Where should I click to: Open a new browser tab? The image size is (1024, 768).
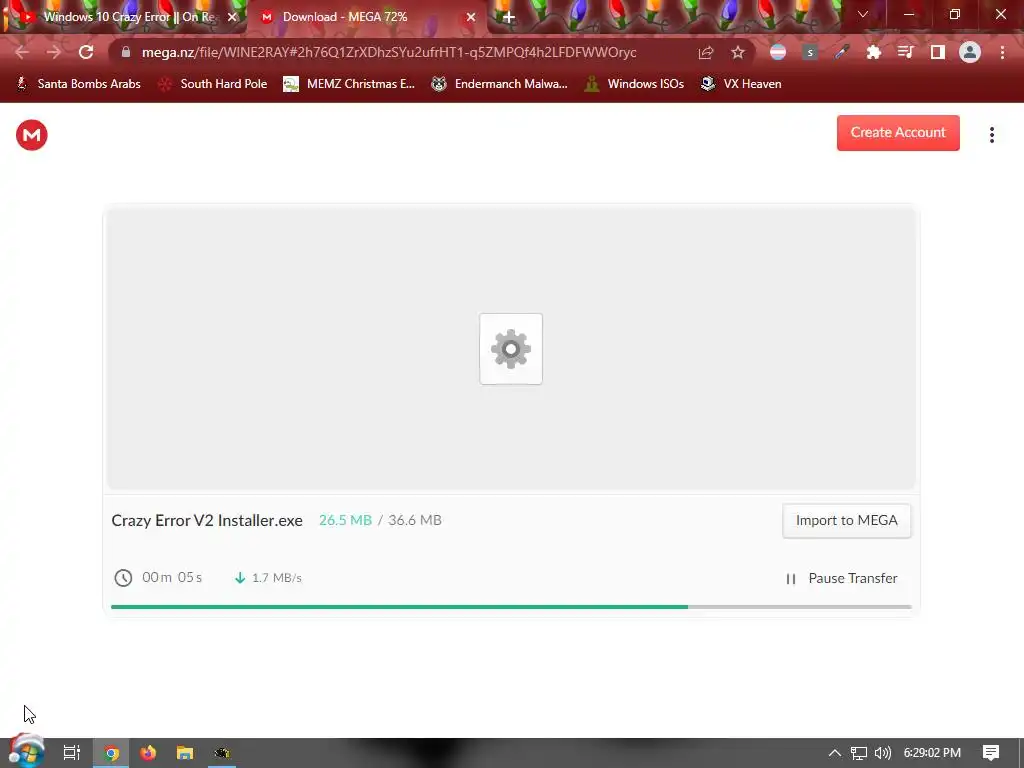[509, 17]
